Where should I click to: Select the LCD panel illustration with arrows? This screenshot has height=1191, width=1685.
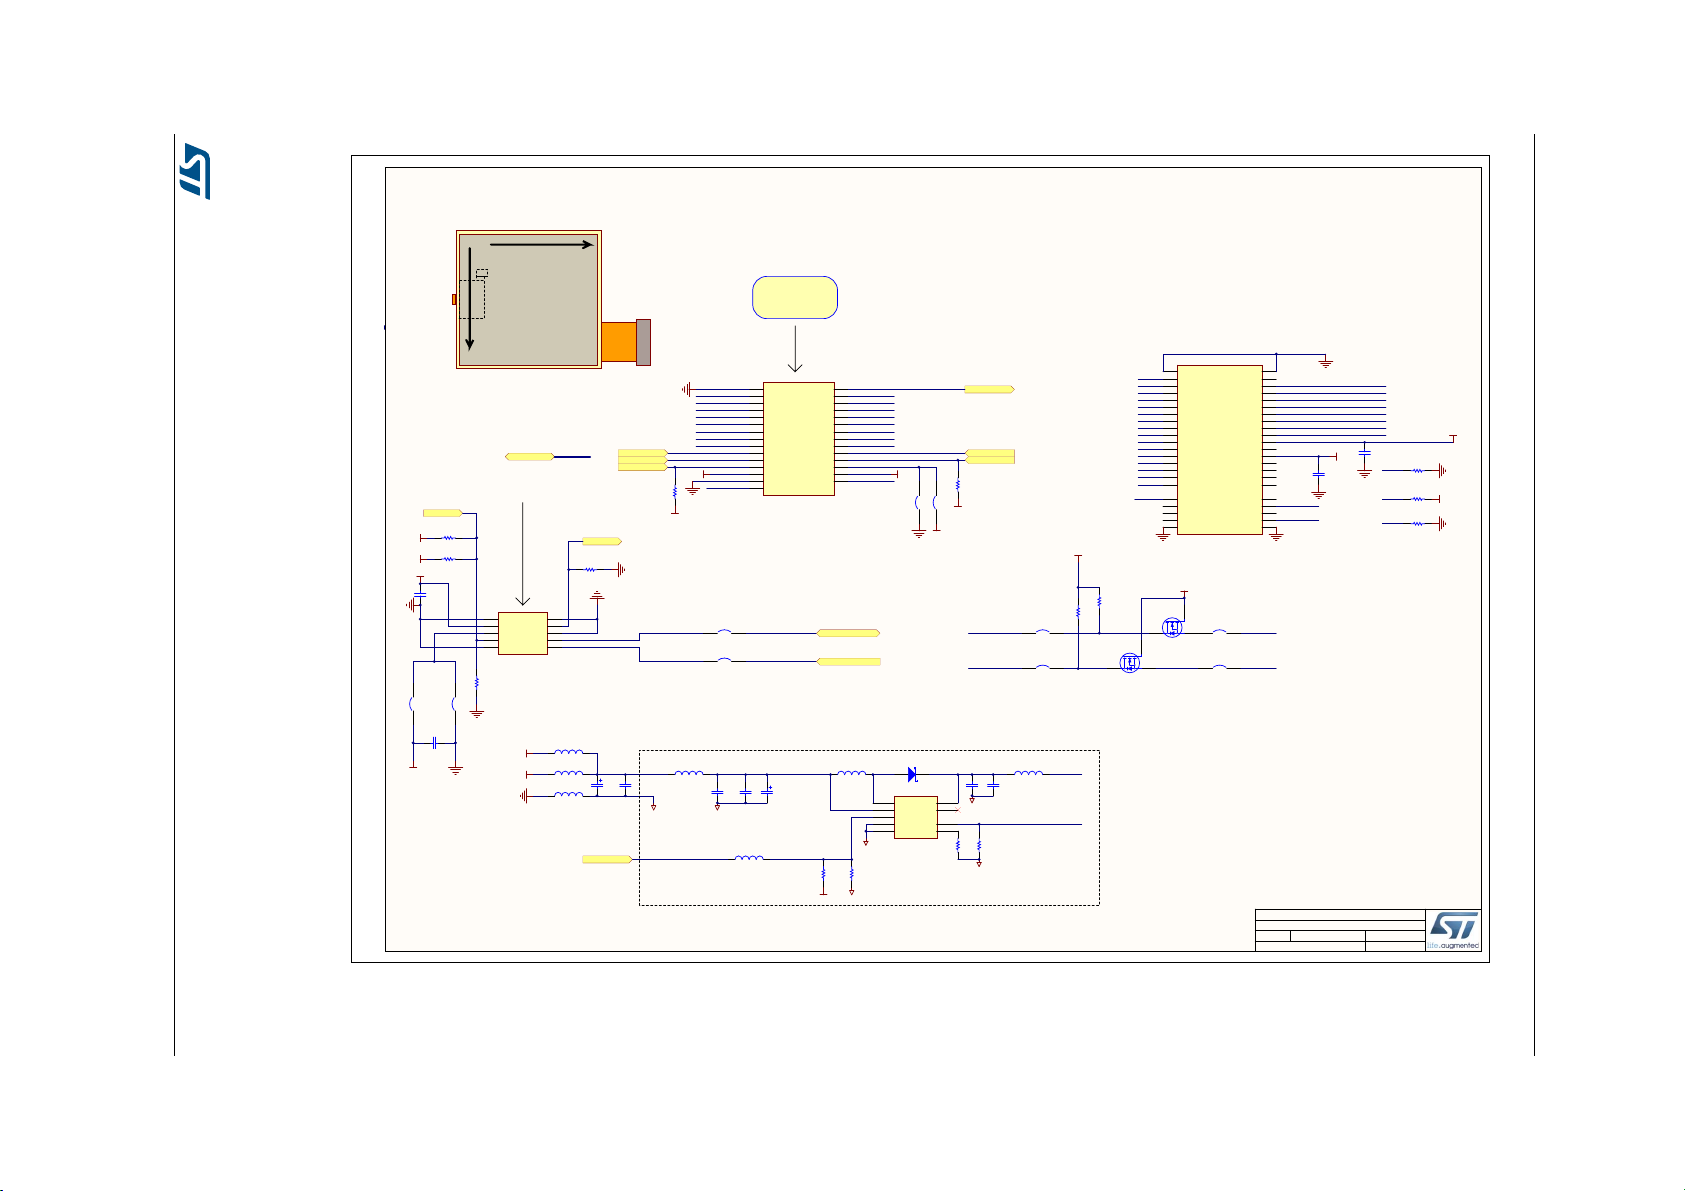(x=528, y=299)
